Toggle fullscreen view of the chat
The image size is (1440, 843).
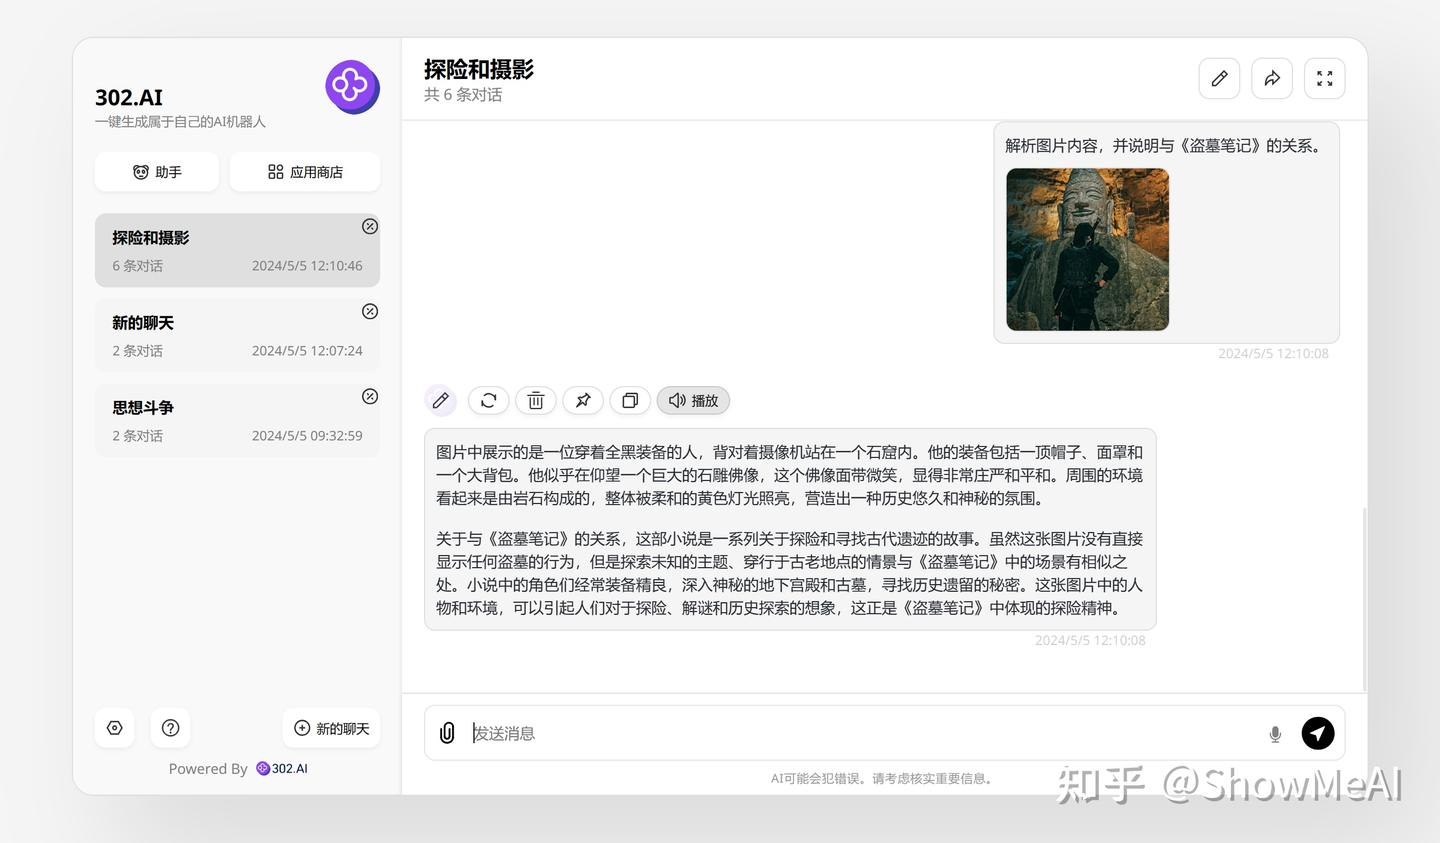coord(1324,77)
